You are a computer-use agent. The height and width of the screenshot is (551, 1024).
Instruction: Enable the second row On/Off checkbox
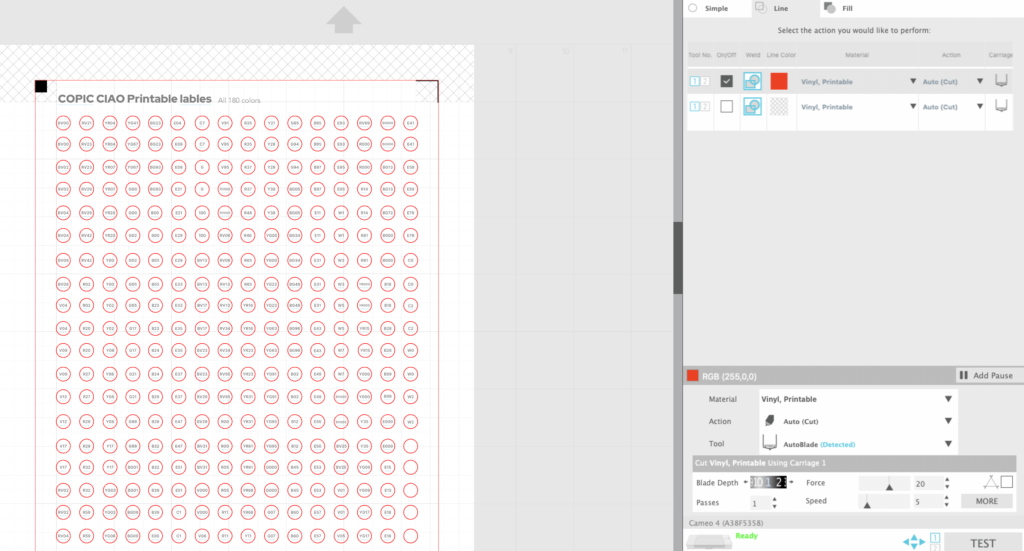coord(726,106)
